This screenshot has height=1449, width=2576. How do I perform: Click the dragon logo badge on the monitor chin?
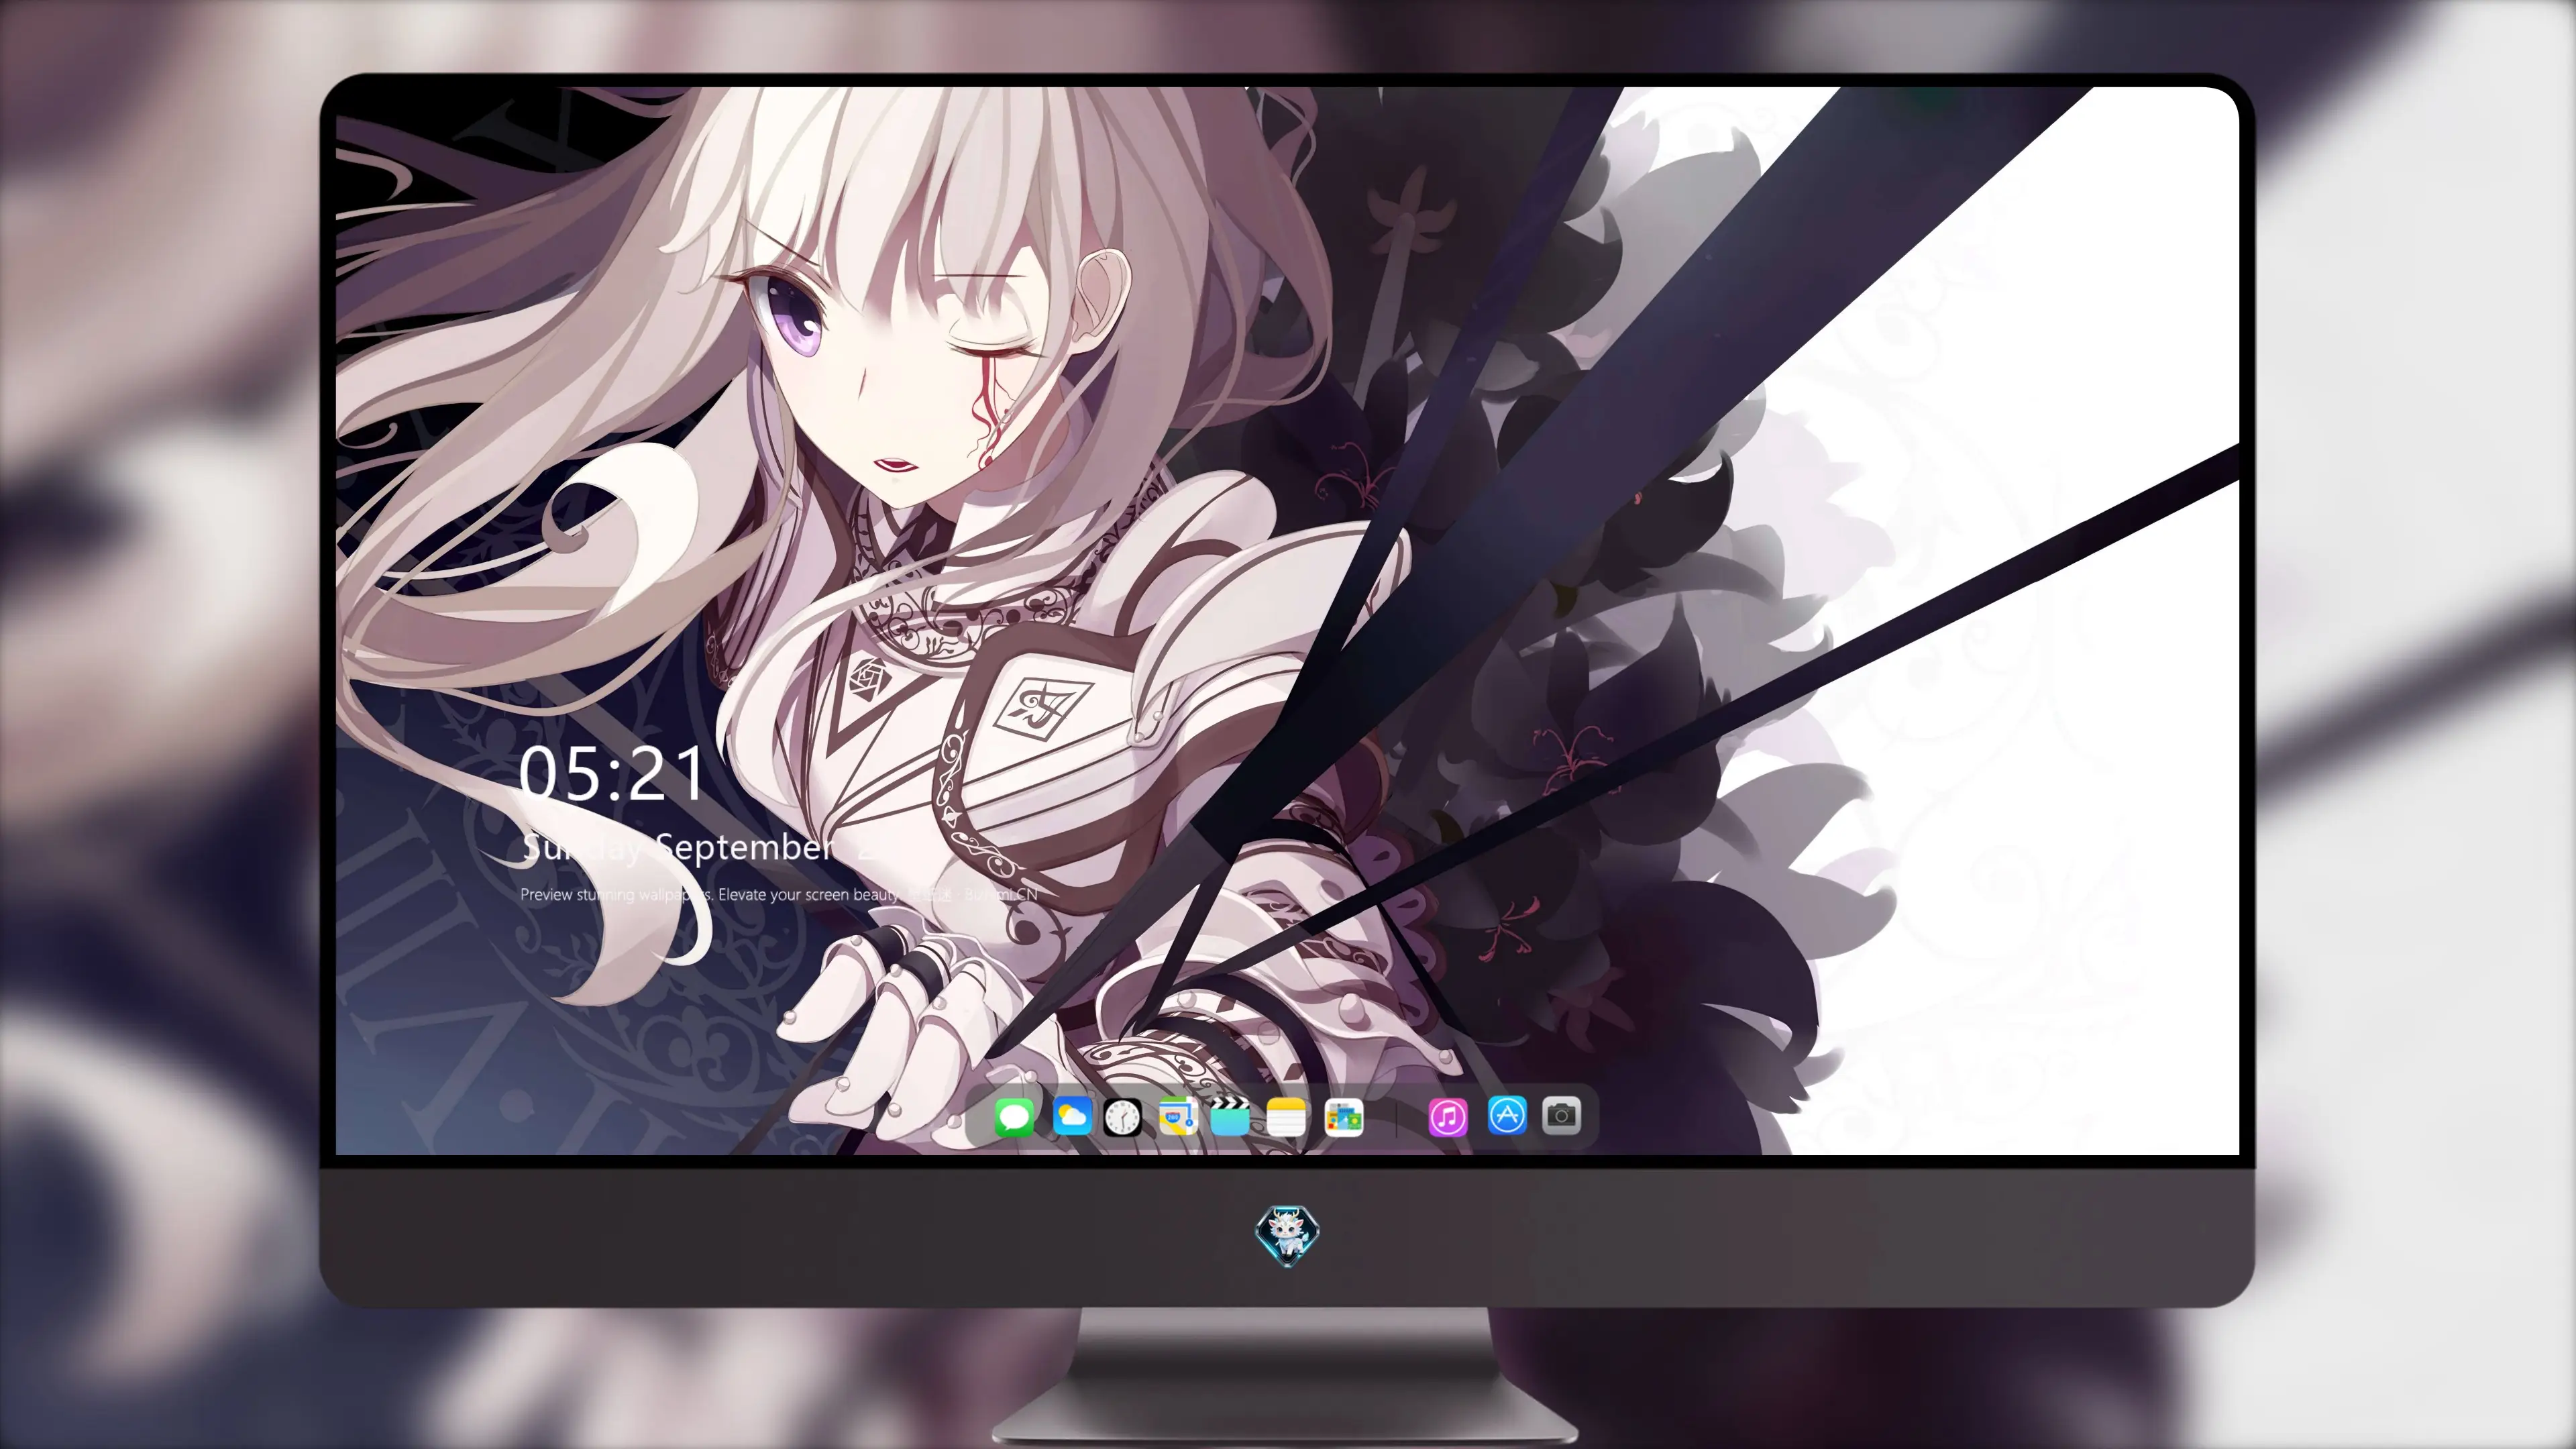click(1287, 1235)
